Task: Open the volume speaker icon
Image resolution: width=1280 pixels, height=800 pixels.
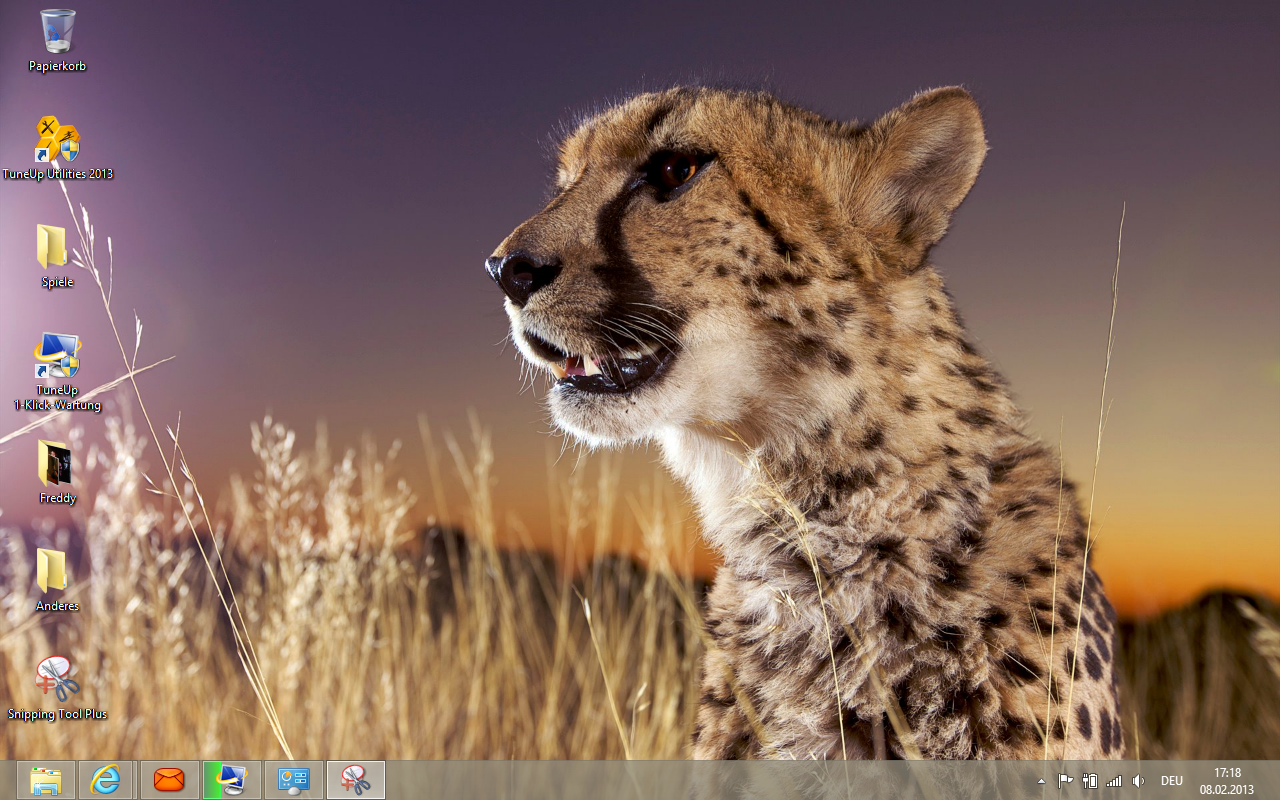Action: 1138,781
